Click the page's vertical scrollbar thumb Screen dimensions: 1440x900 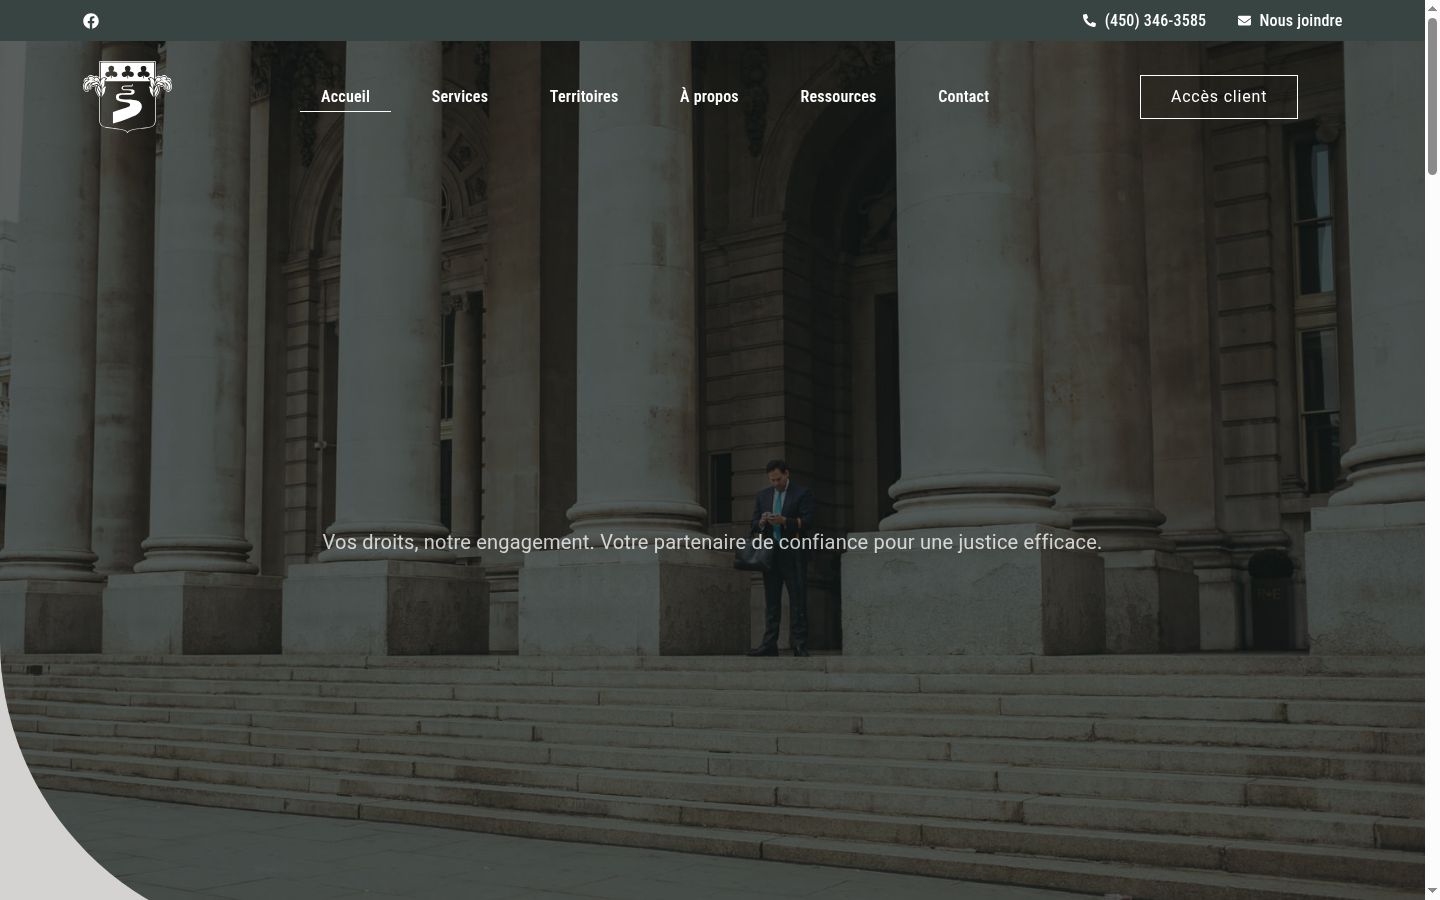1432,97
